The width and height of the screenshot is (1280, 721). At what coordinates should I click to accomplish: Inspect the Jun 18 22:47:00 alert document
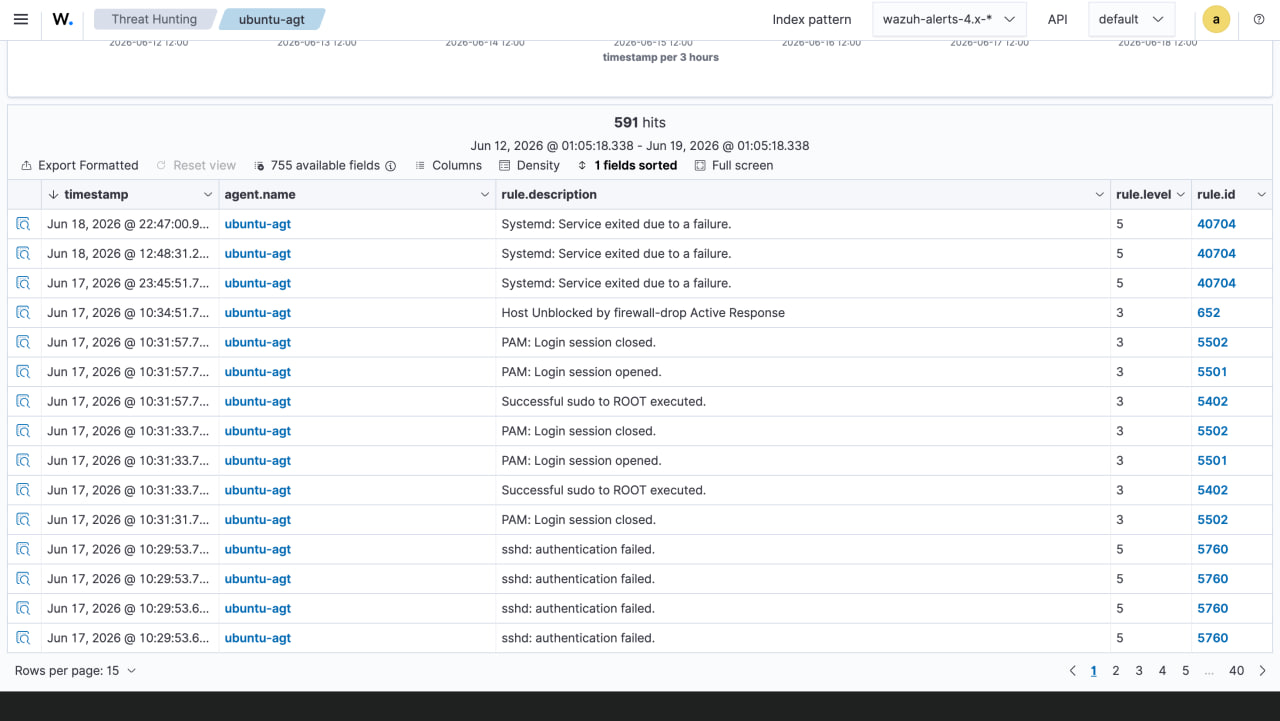click(x=24, y=224)
